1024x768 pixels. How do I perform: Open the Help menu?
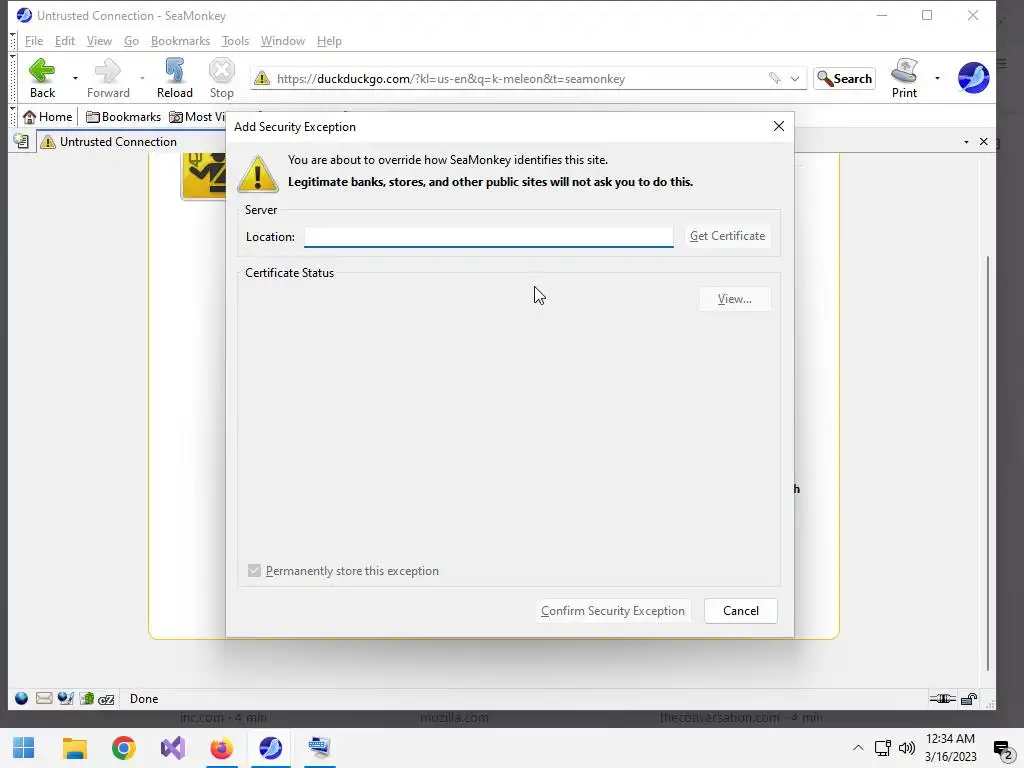pyautogui.click(x=329, y=40)
